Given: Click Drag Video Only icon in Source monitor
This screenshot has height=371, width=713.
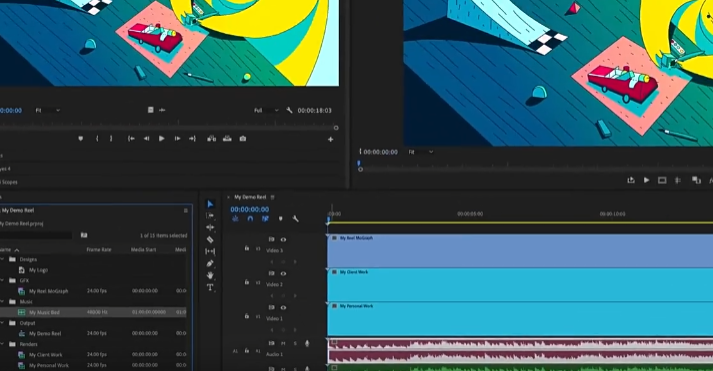Looking at the screenshot, I should 151,110.
